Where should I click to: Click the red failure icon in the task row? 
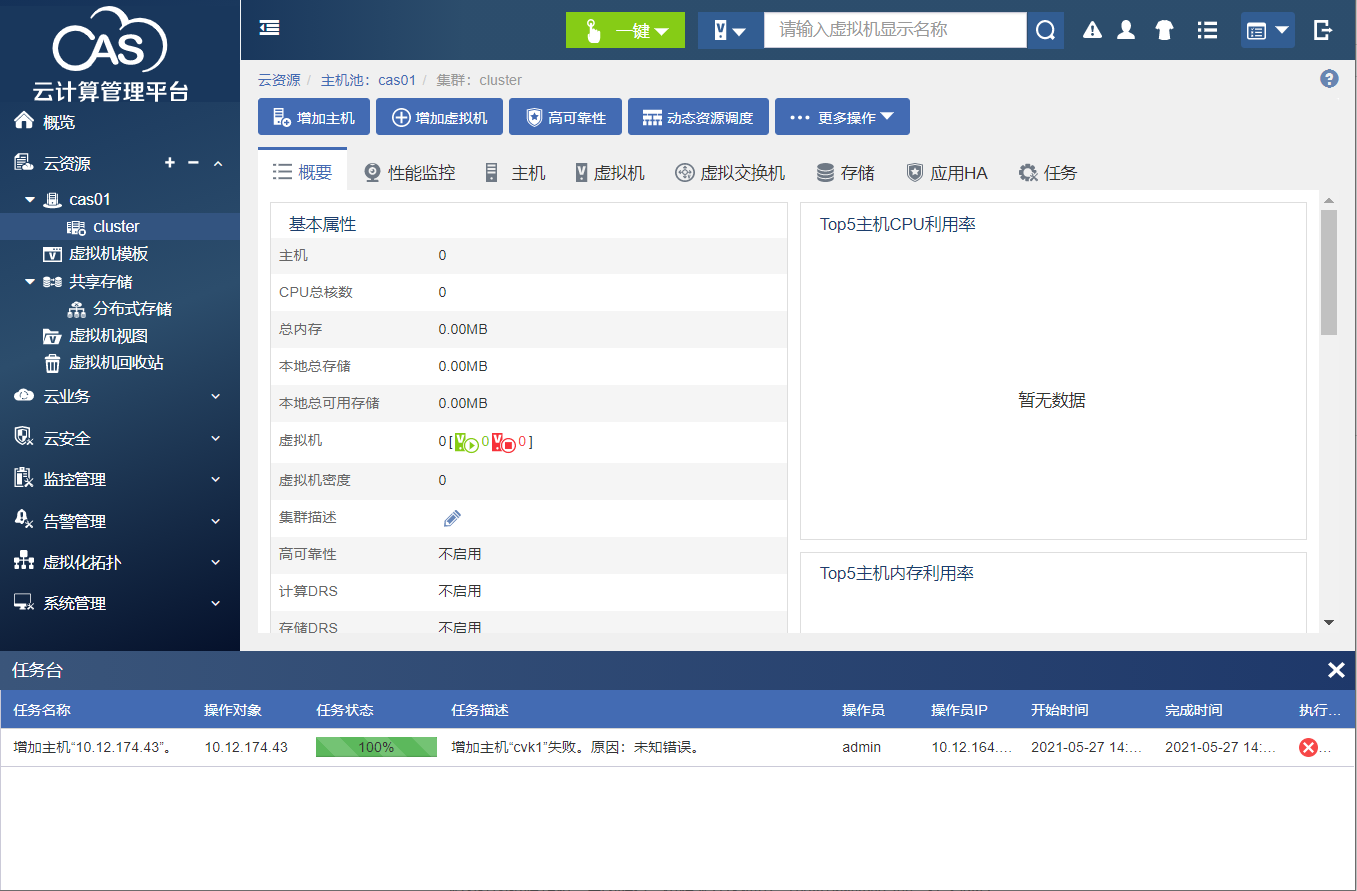pyautogui.click(x=1308, y=747)
